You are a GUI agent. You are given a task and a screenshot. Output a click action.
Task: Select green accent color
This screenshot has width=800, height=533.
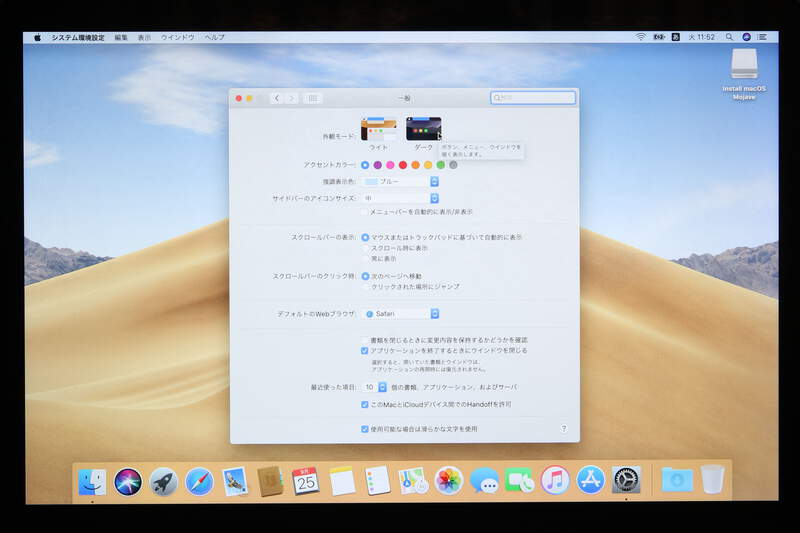pyautogui.click(x=440, y=165)
